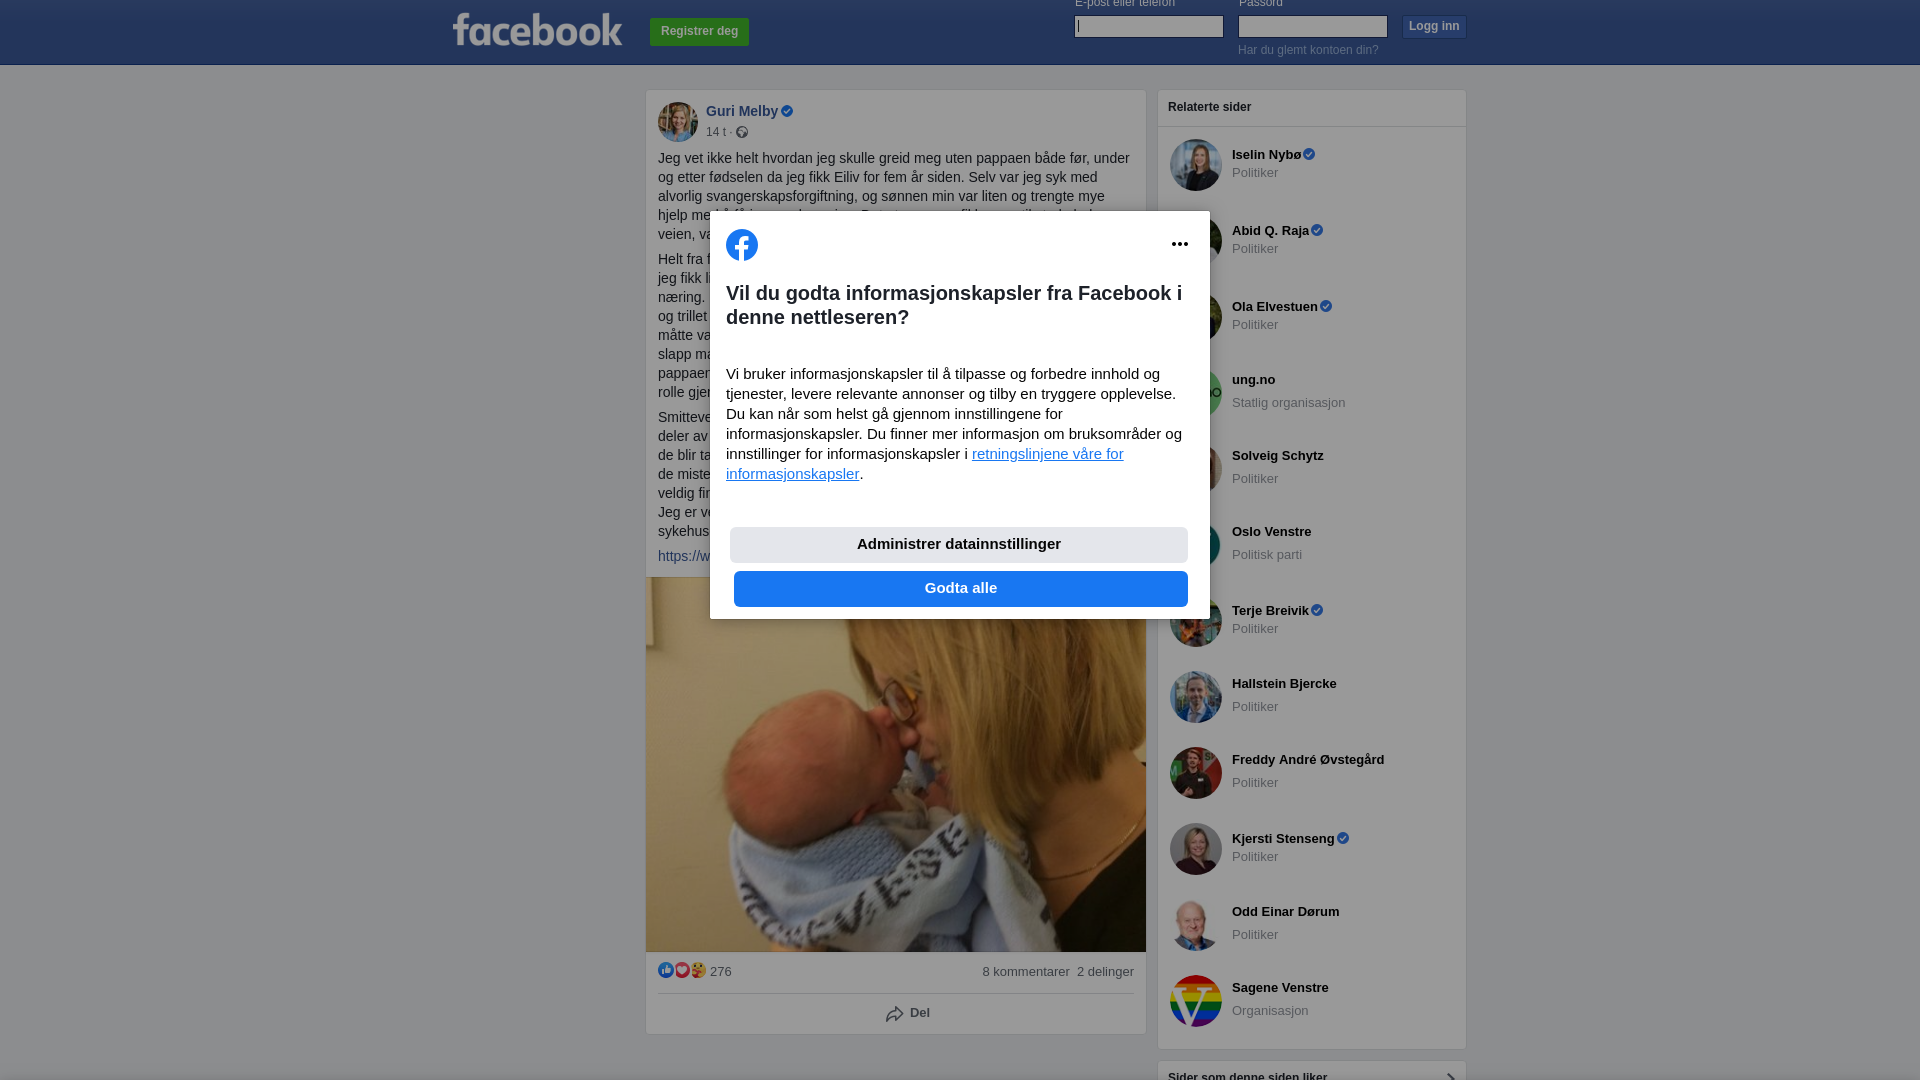Click the 'Registrer deg' button

(699, 32)
